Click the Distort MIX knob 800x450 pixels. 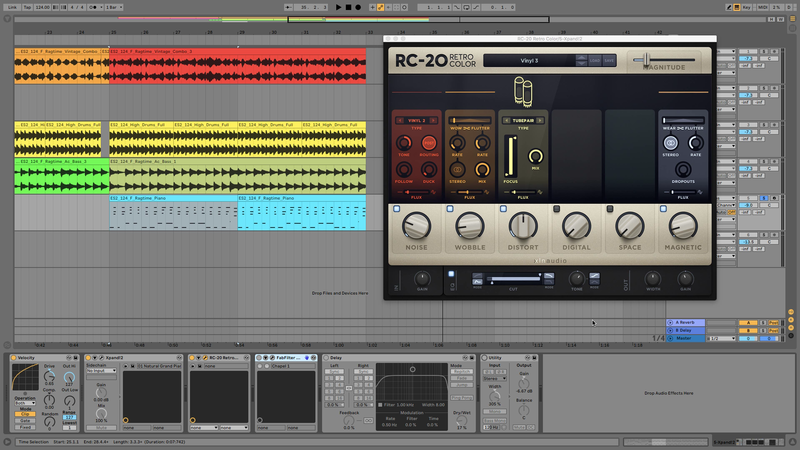(535, 156)
